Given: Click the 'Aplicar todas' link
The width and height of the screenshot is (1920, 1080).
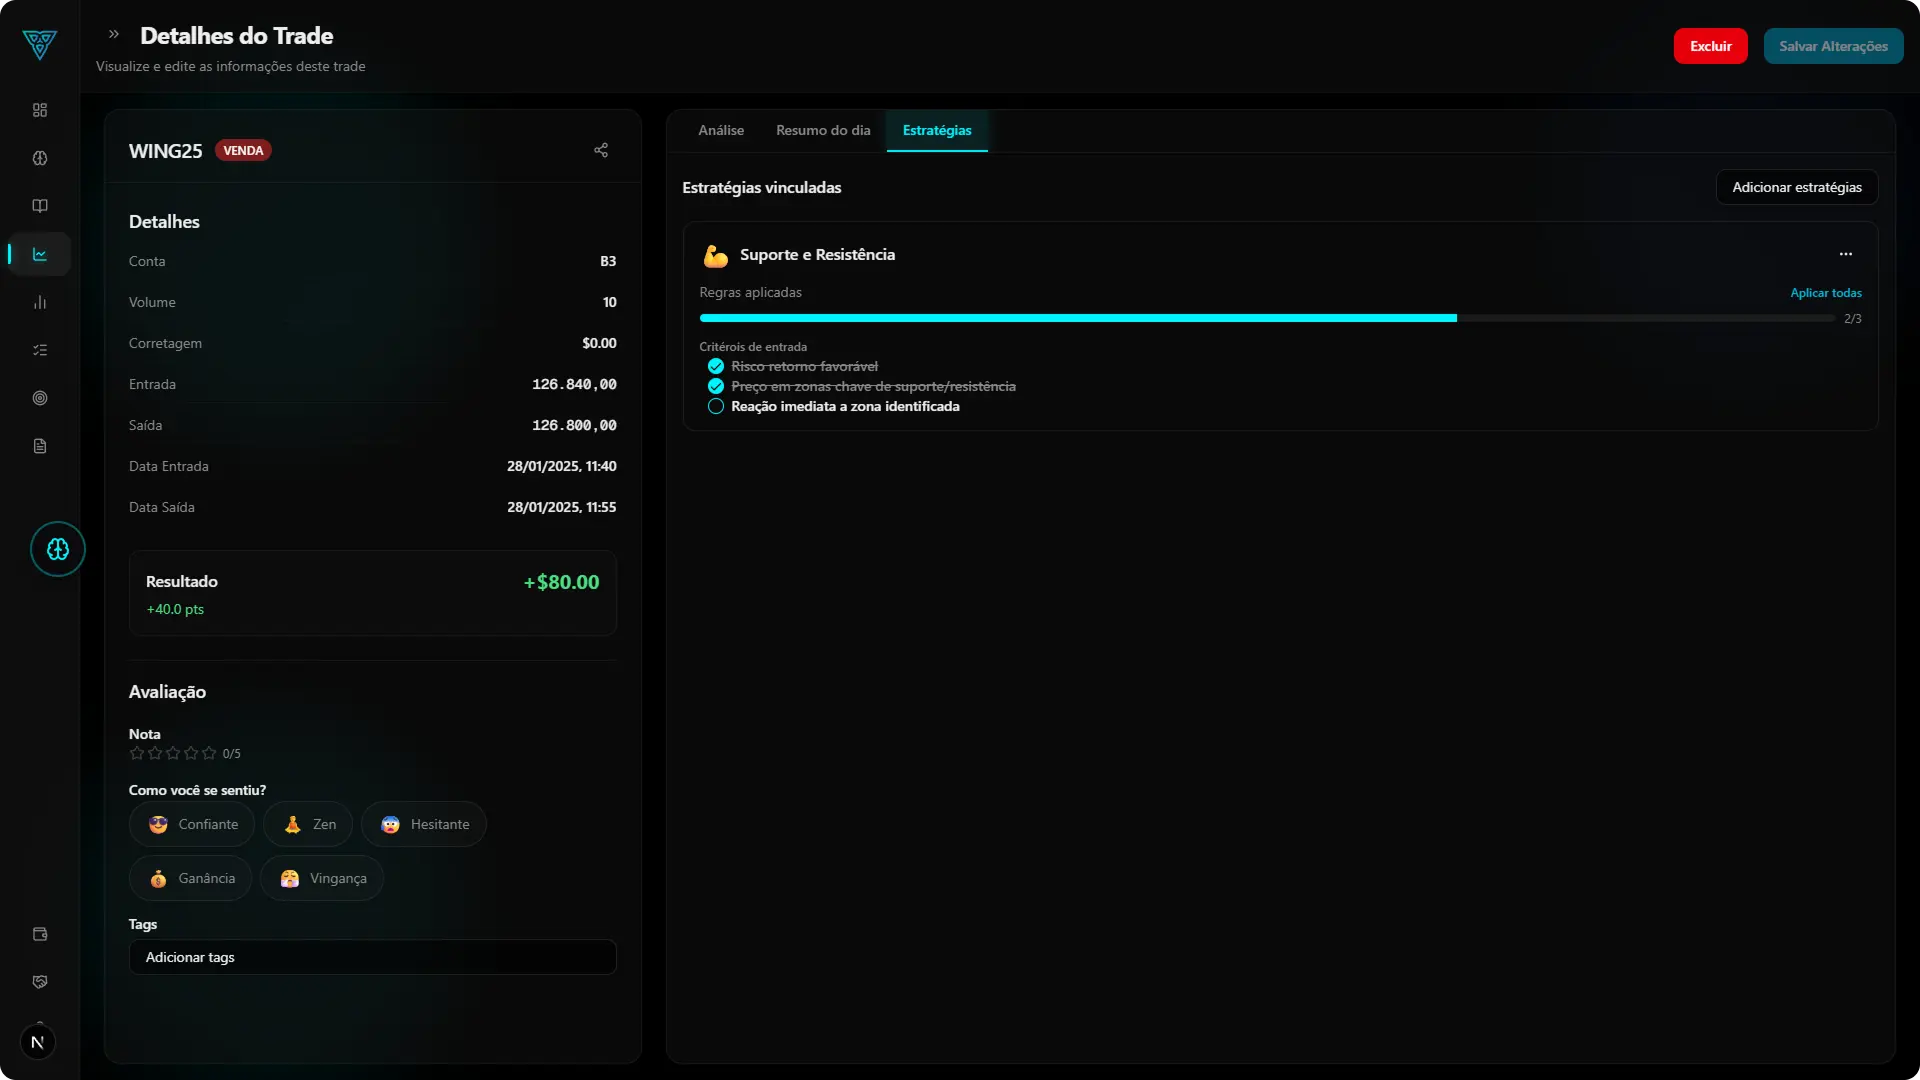Looking at the screenshot, I should [1825, 292].
